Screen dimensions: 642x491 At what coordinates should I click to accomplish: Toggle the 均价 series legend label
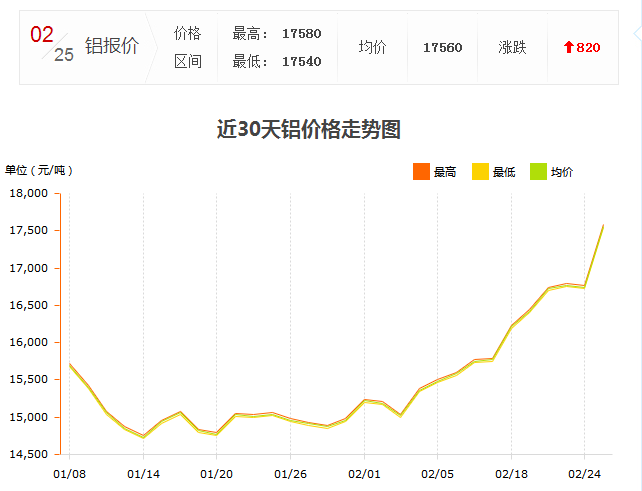pyautogui.click(x=562, y=173)
